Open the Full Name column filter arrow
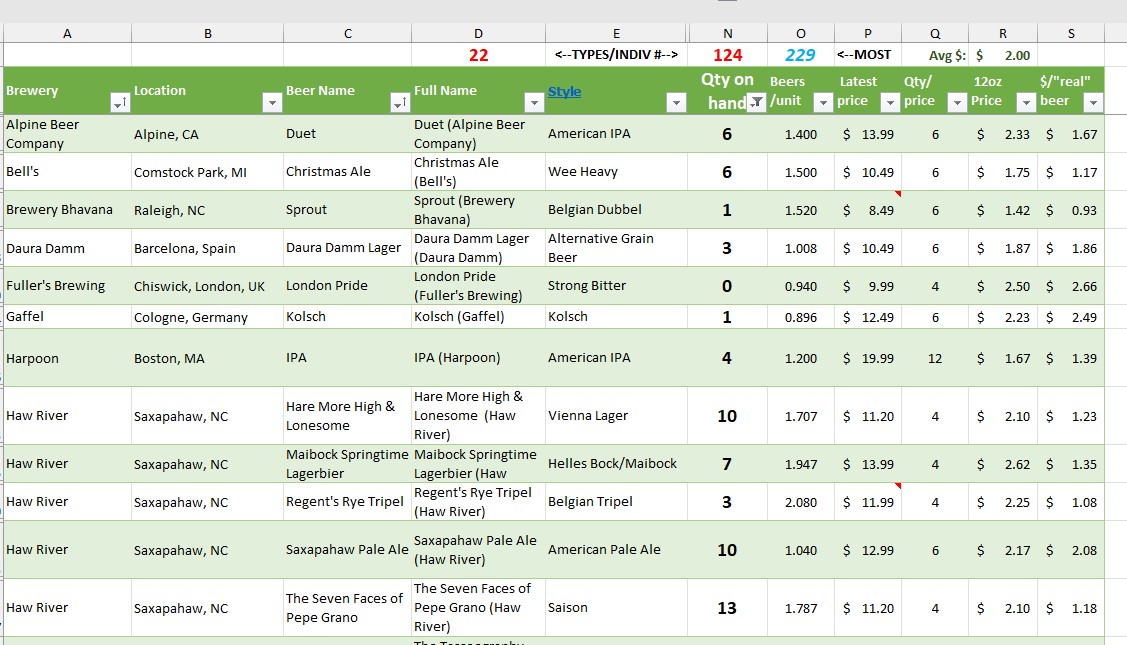 (x=533, y=103)
